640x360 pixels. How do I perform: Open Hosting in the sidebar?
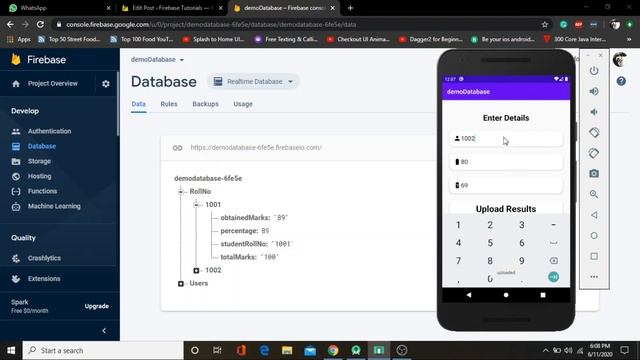[39, 176]
